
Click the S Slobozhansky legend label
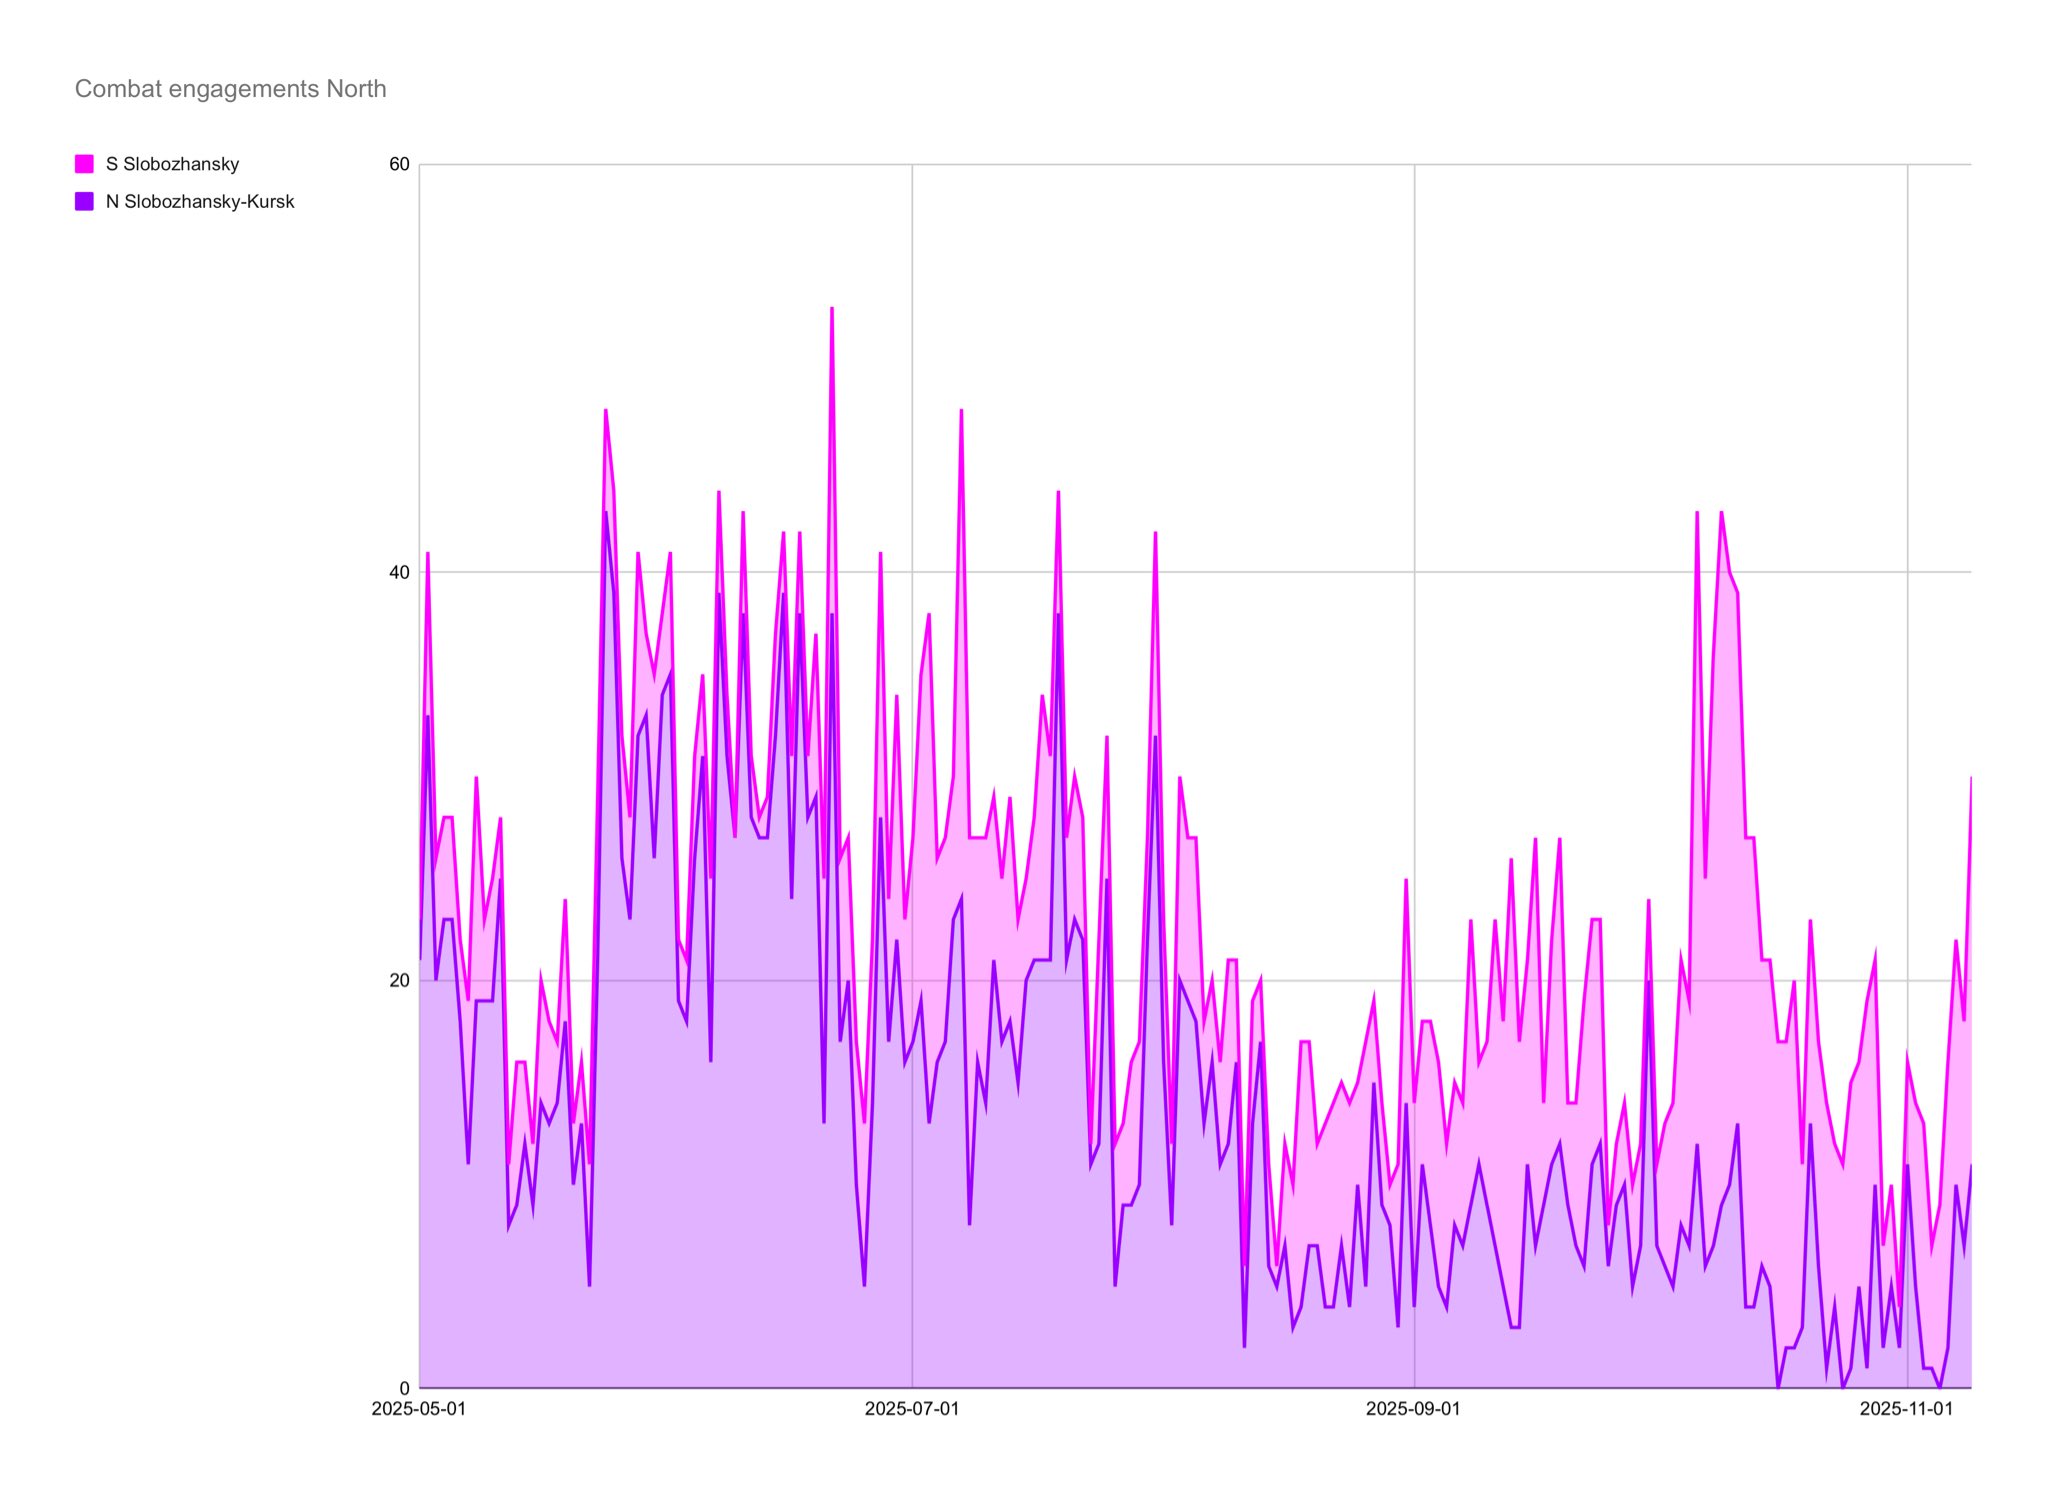pos(172,164)
